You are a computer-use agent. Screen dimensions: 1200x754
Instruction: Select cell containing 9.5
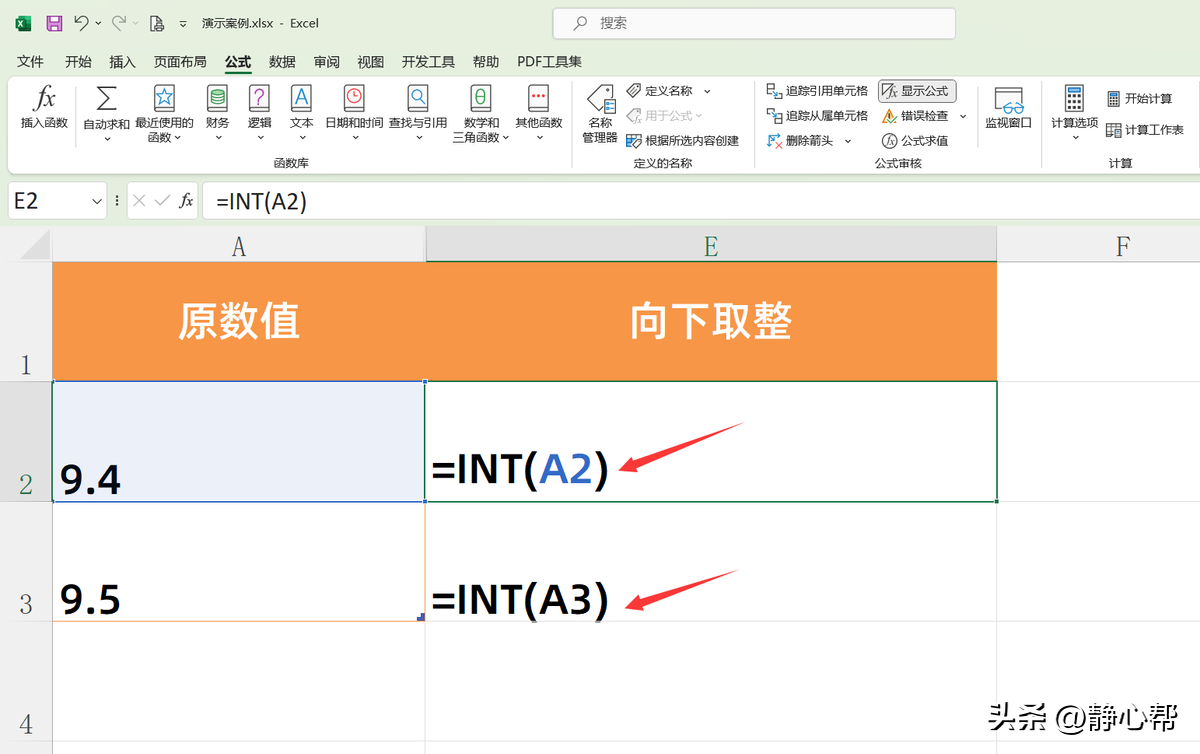point(239,561)
